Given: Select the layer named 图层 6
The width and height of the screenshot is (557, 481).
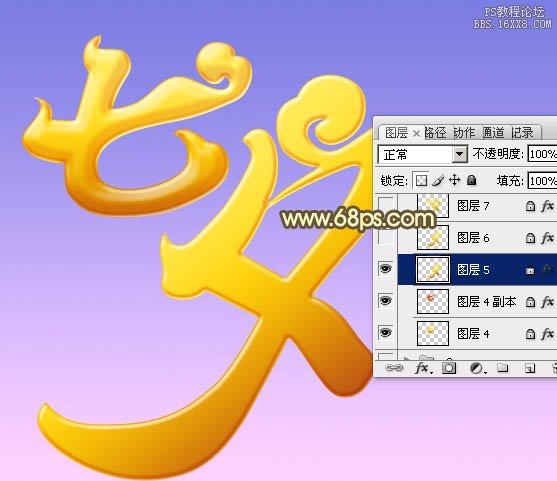Looking at the screenshot, I should click(473, 238).
